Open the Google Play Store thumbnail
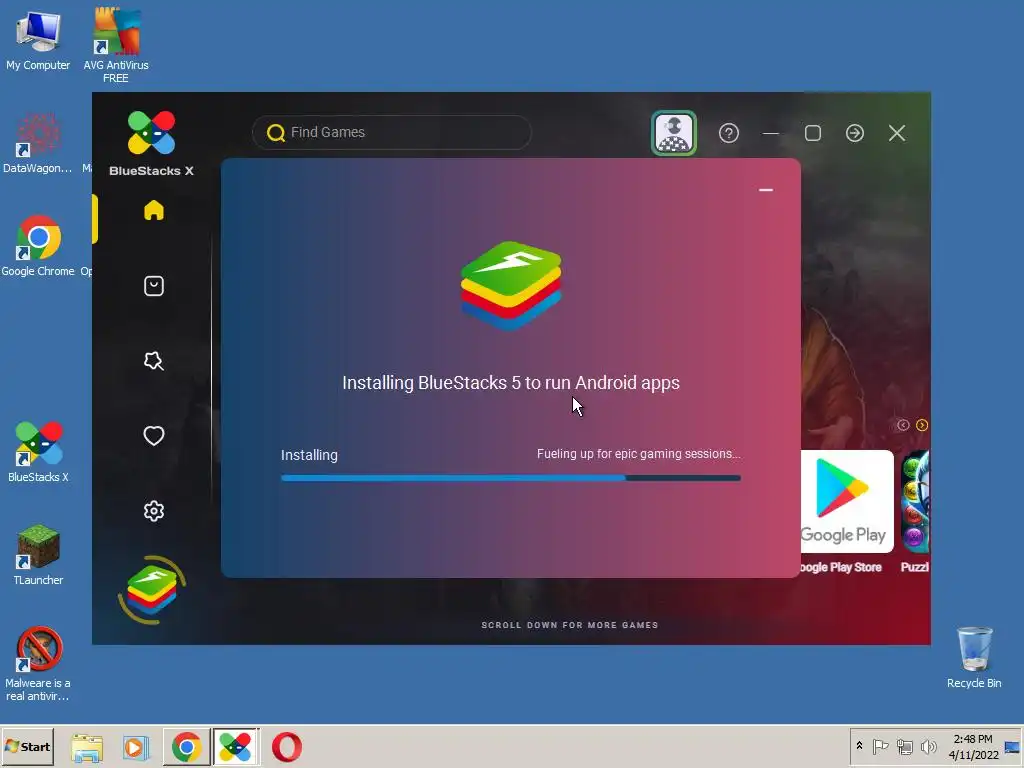The image size is (1024, 768). [x=846, y=502]
